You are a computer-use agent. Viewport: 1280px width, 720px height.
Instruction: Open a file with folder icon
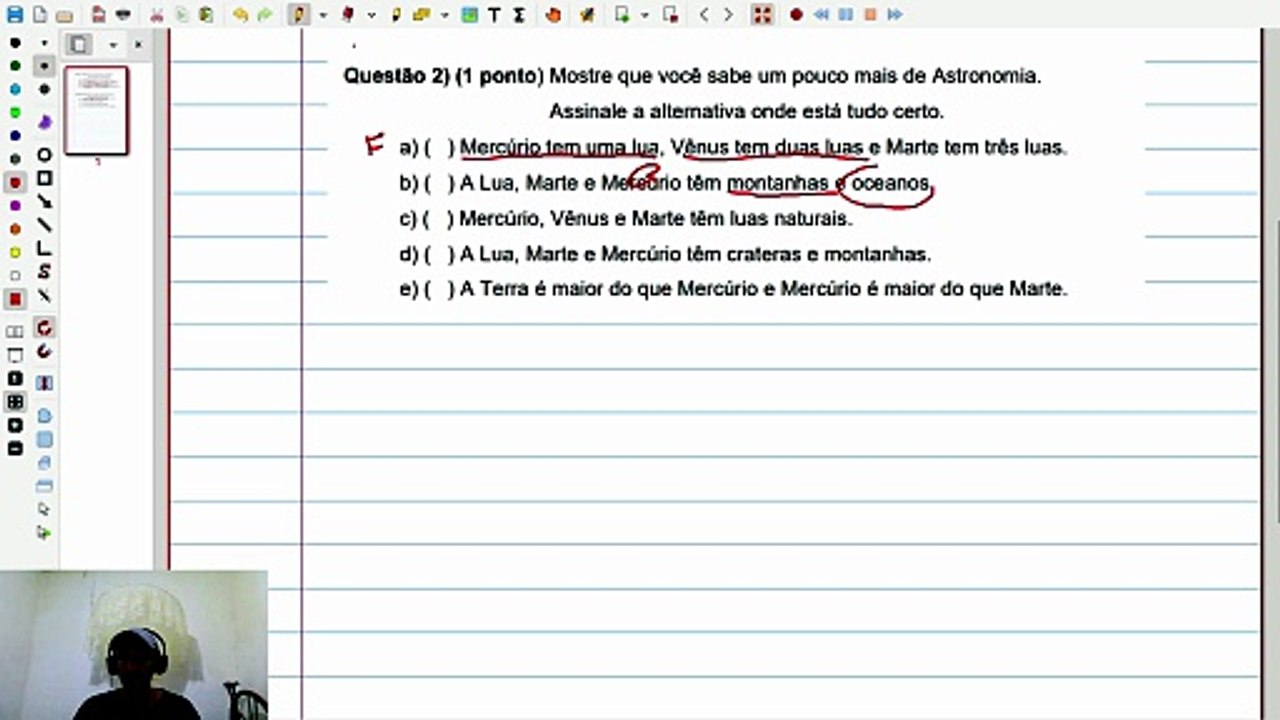point(64,15)
